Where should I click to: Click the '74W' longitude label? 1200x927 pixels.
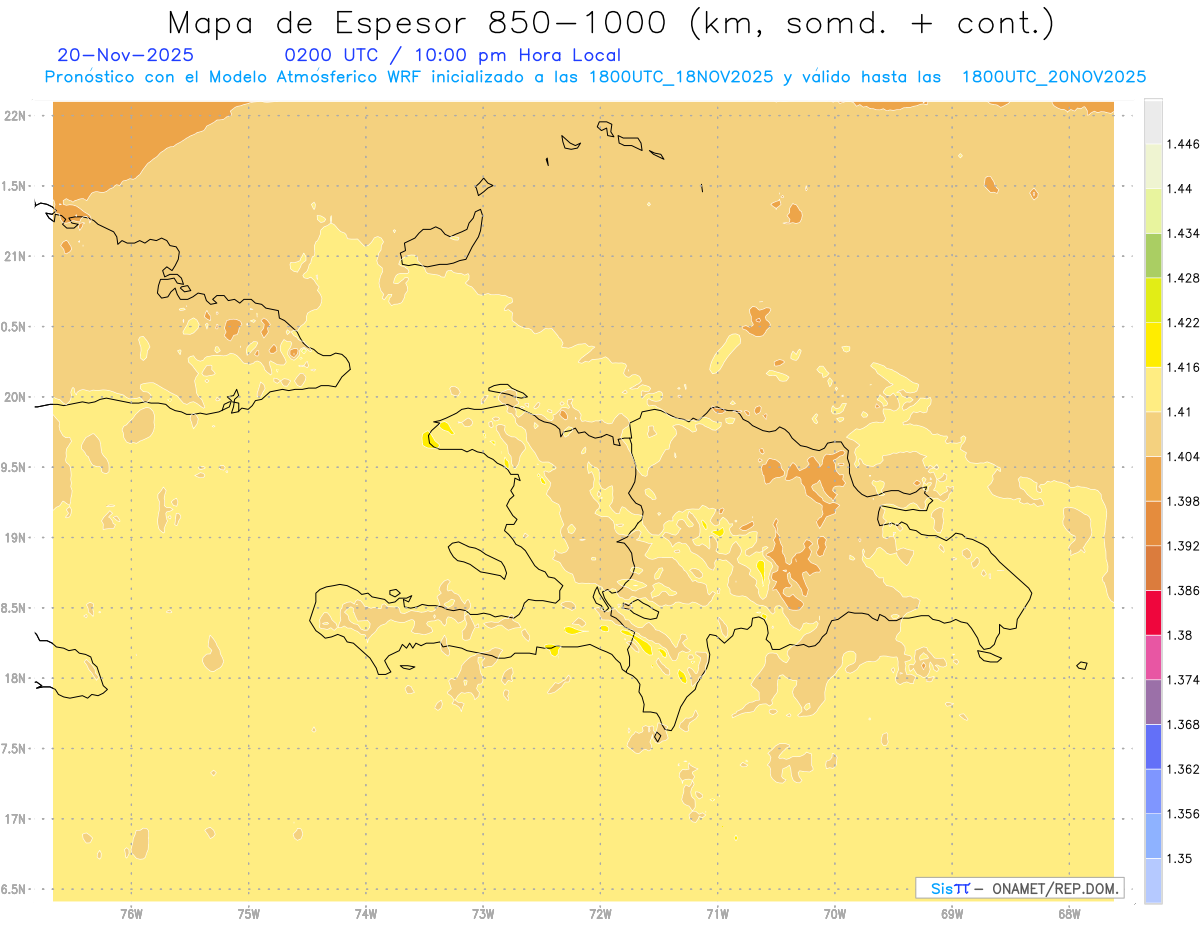pyautogui.click(x=365, y=913)
